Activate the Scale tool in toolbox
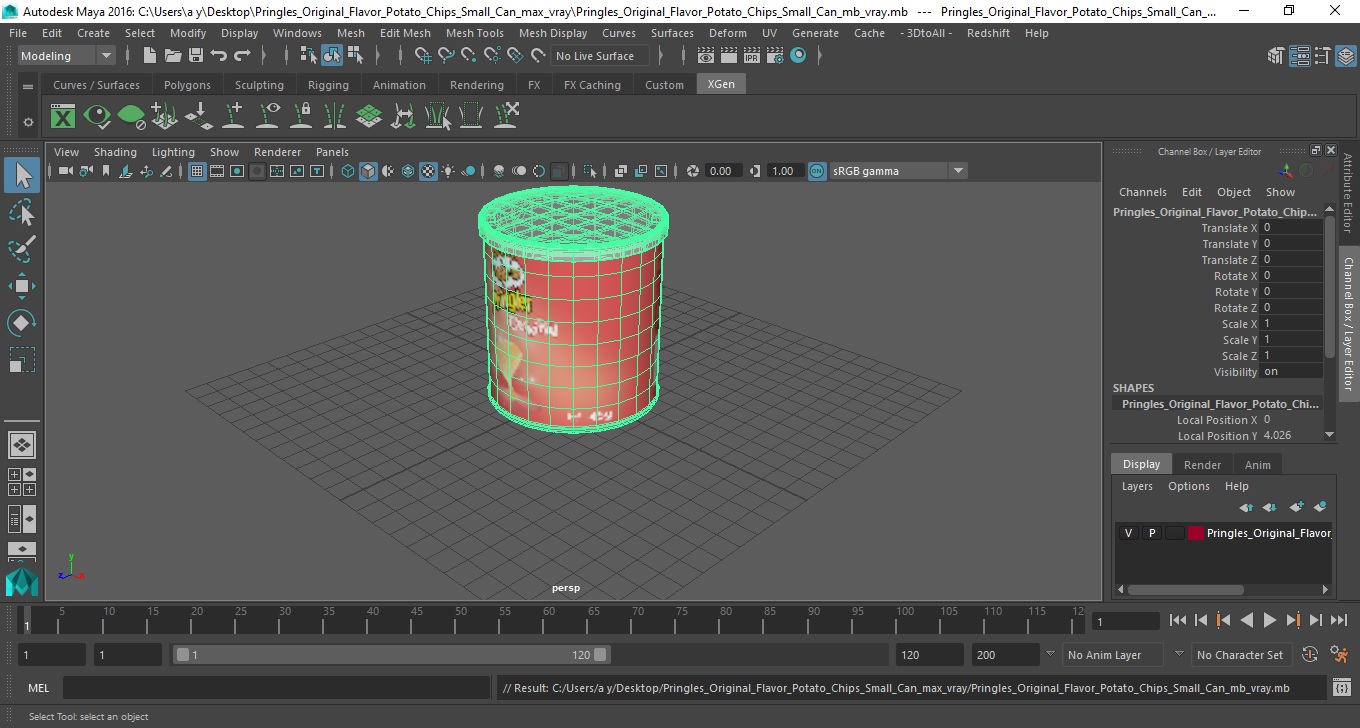 pyautogui.click(x=22, y=359)
